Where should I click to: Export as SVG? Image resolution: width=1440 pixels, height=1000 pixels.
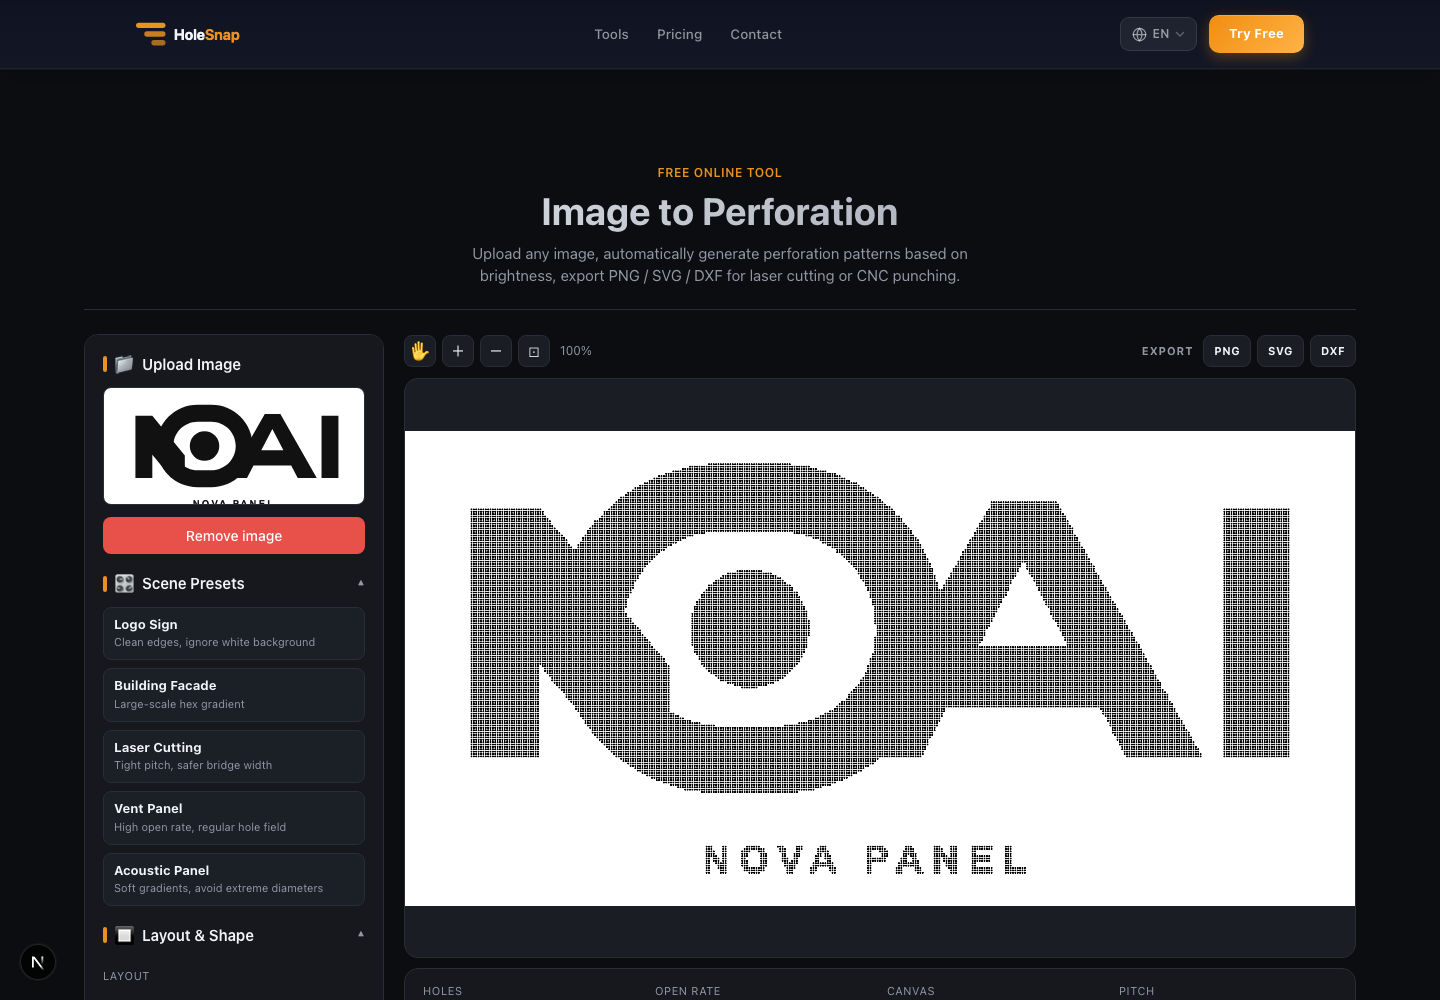[x=1280, y=351]
